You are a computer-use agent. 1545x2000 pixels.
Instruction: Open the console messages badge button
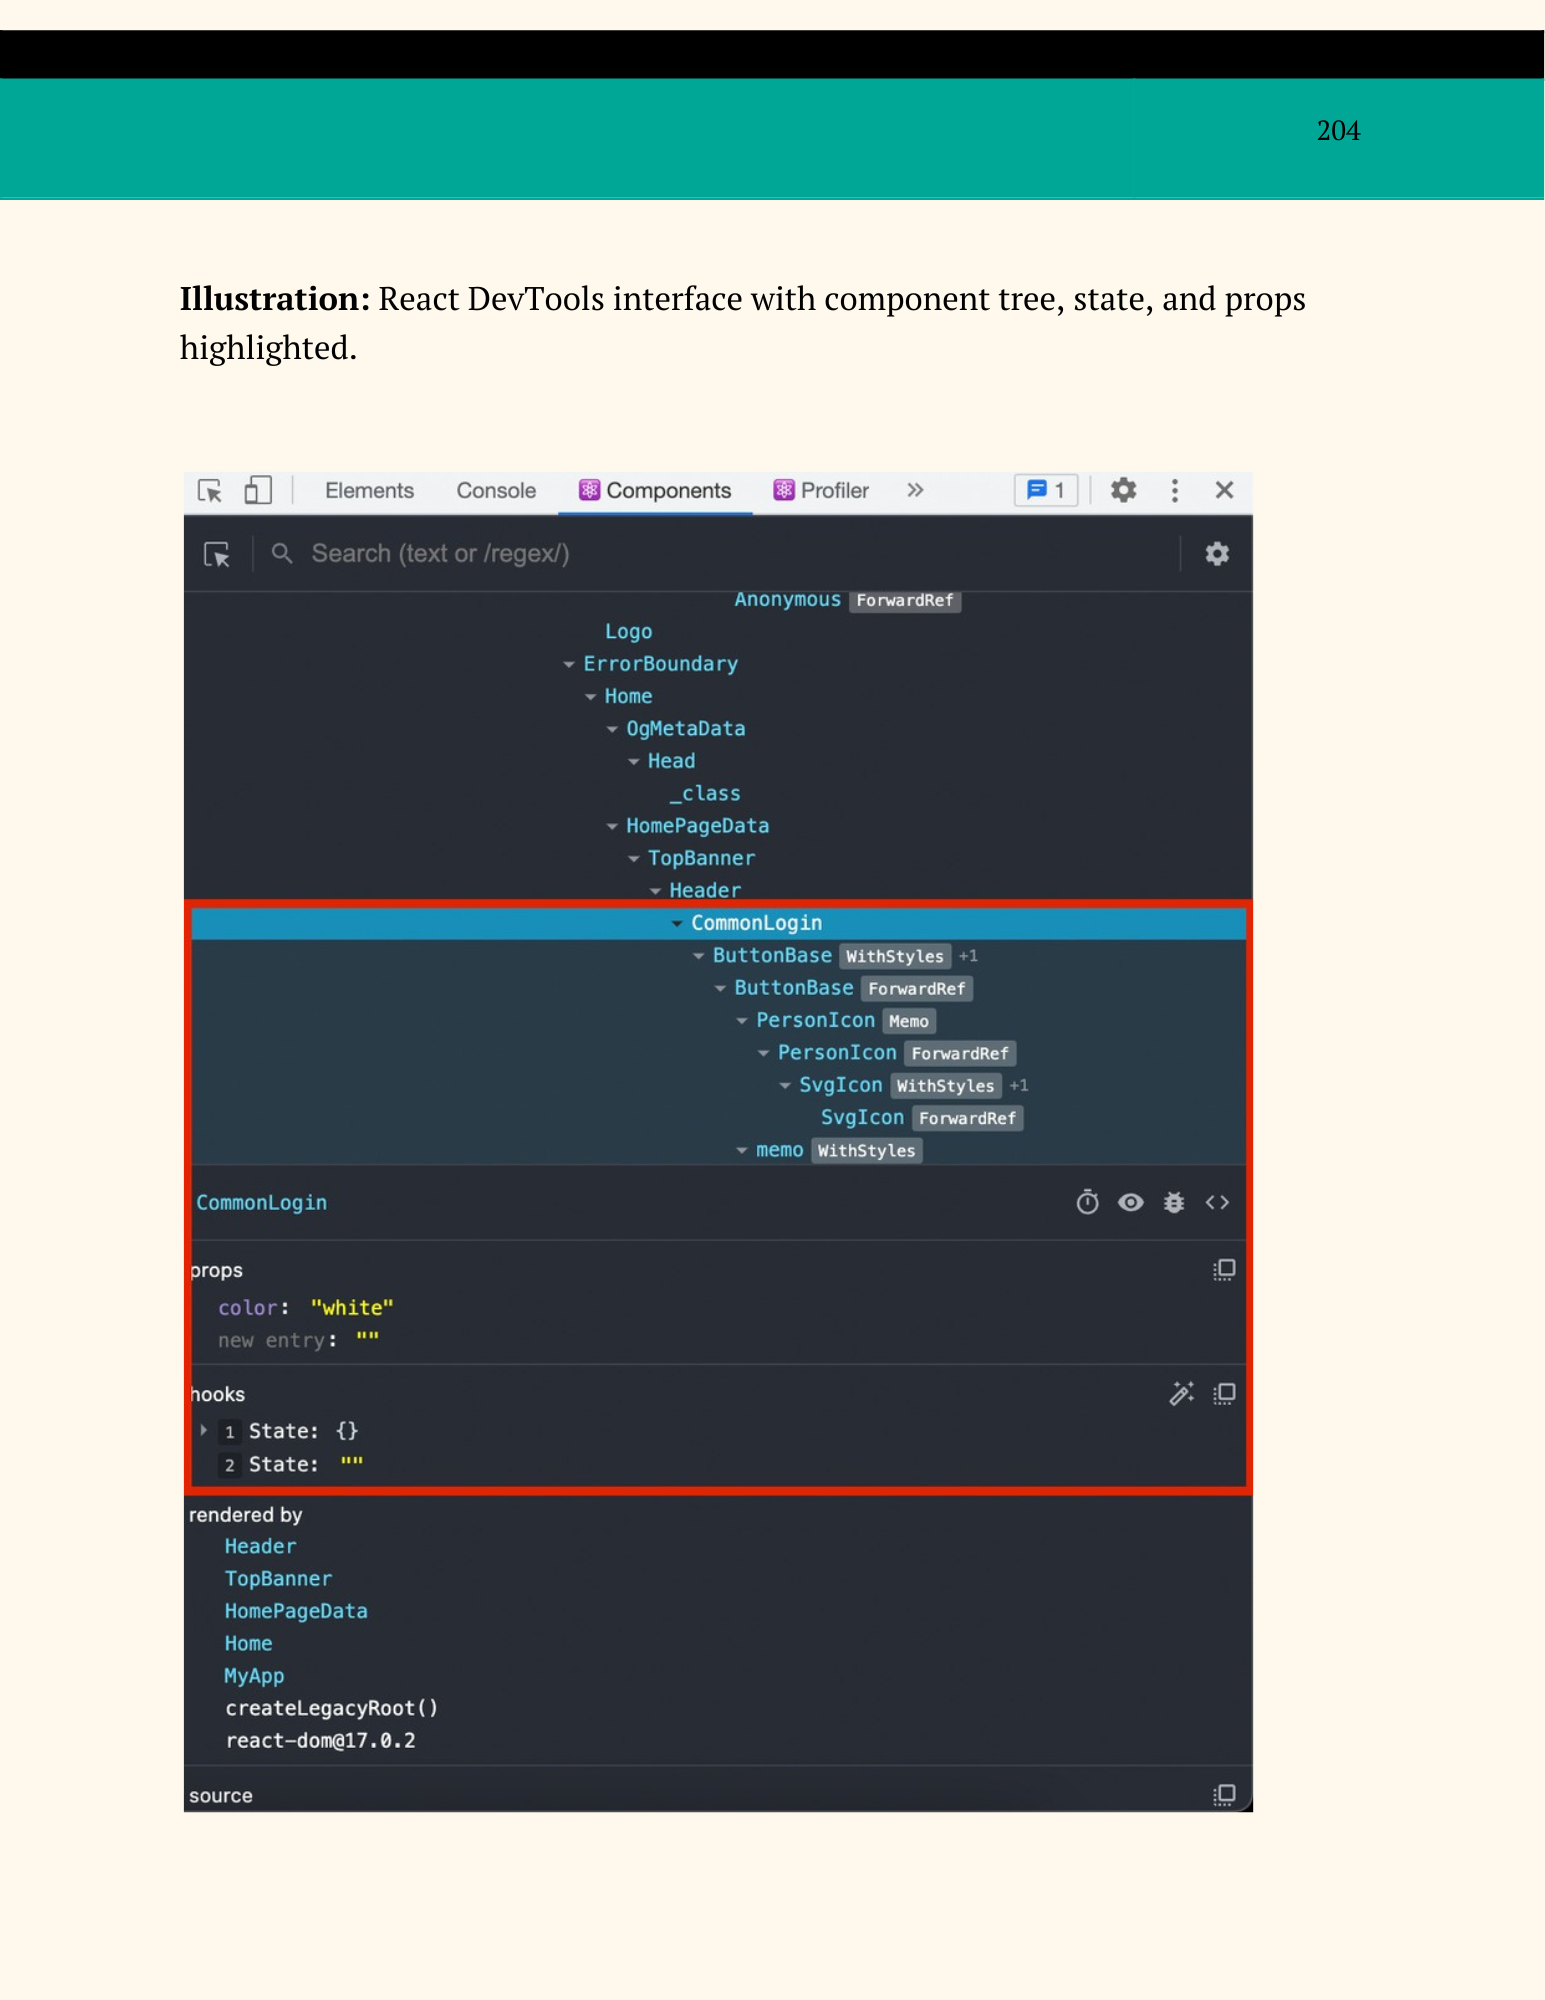(x=1046, y=490)
